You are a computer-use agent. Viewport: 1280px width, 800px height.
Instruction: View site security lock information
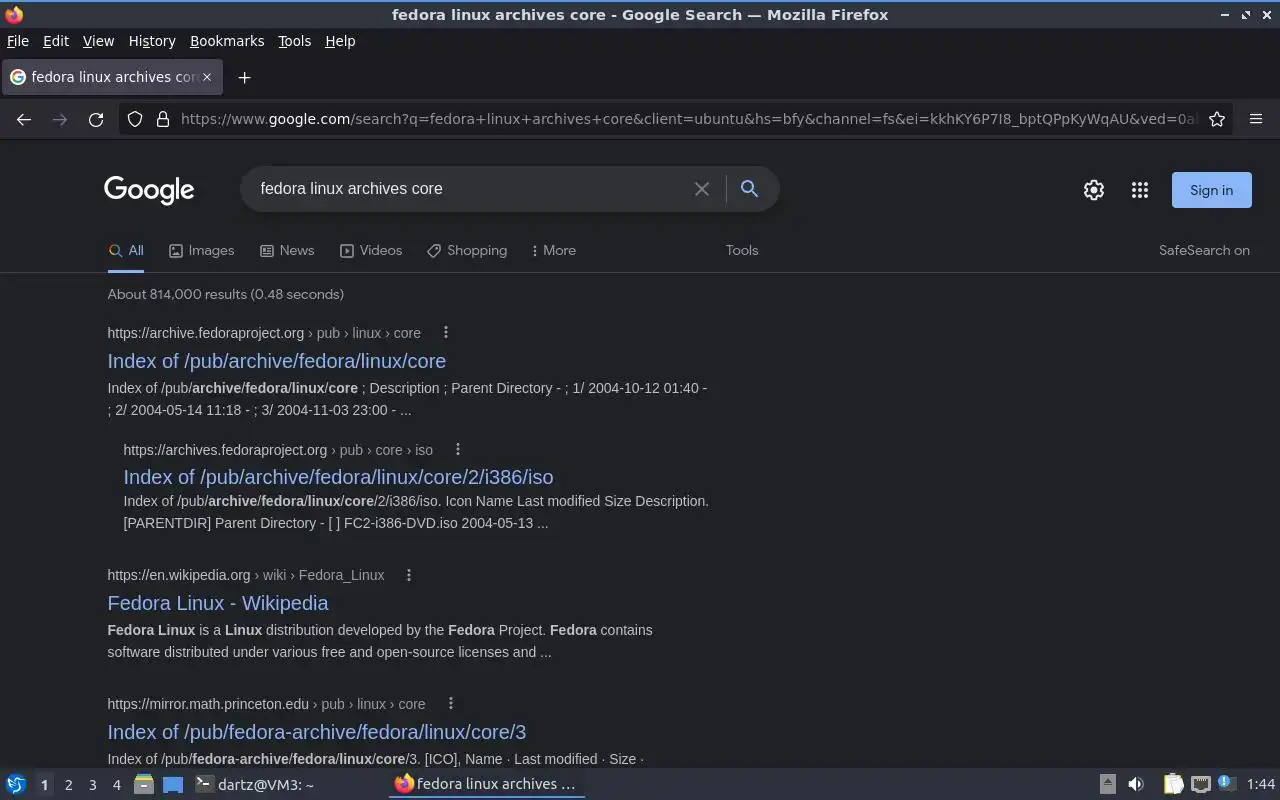pyautogui.click(x=163, y=119)
